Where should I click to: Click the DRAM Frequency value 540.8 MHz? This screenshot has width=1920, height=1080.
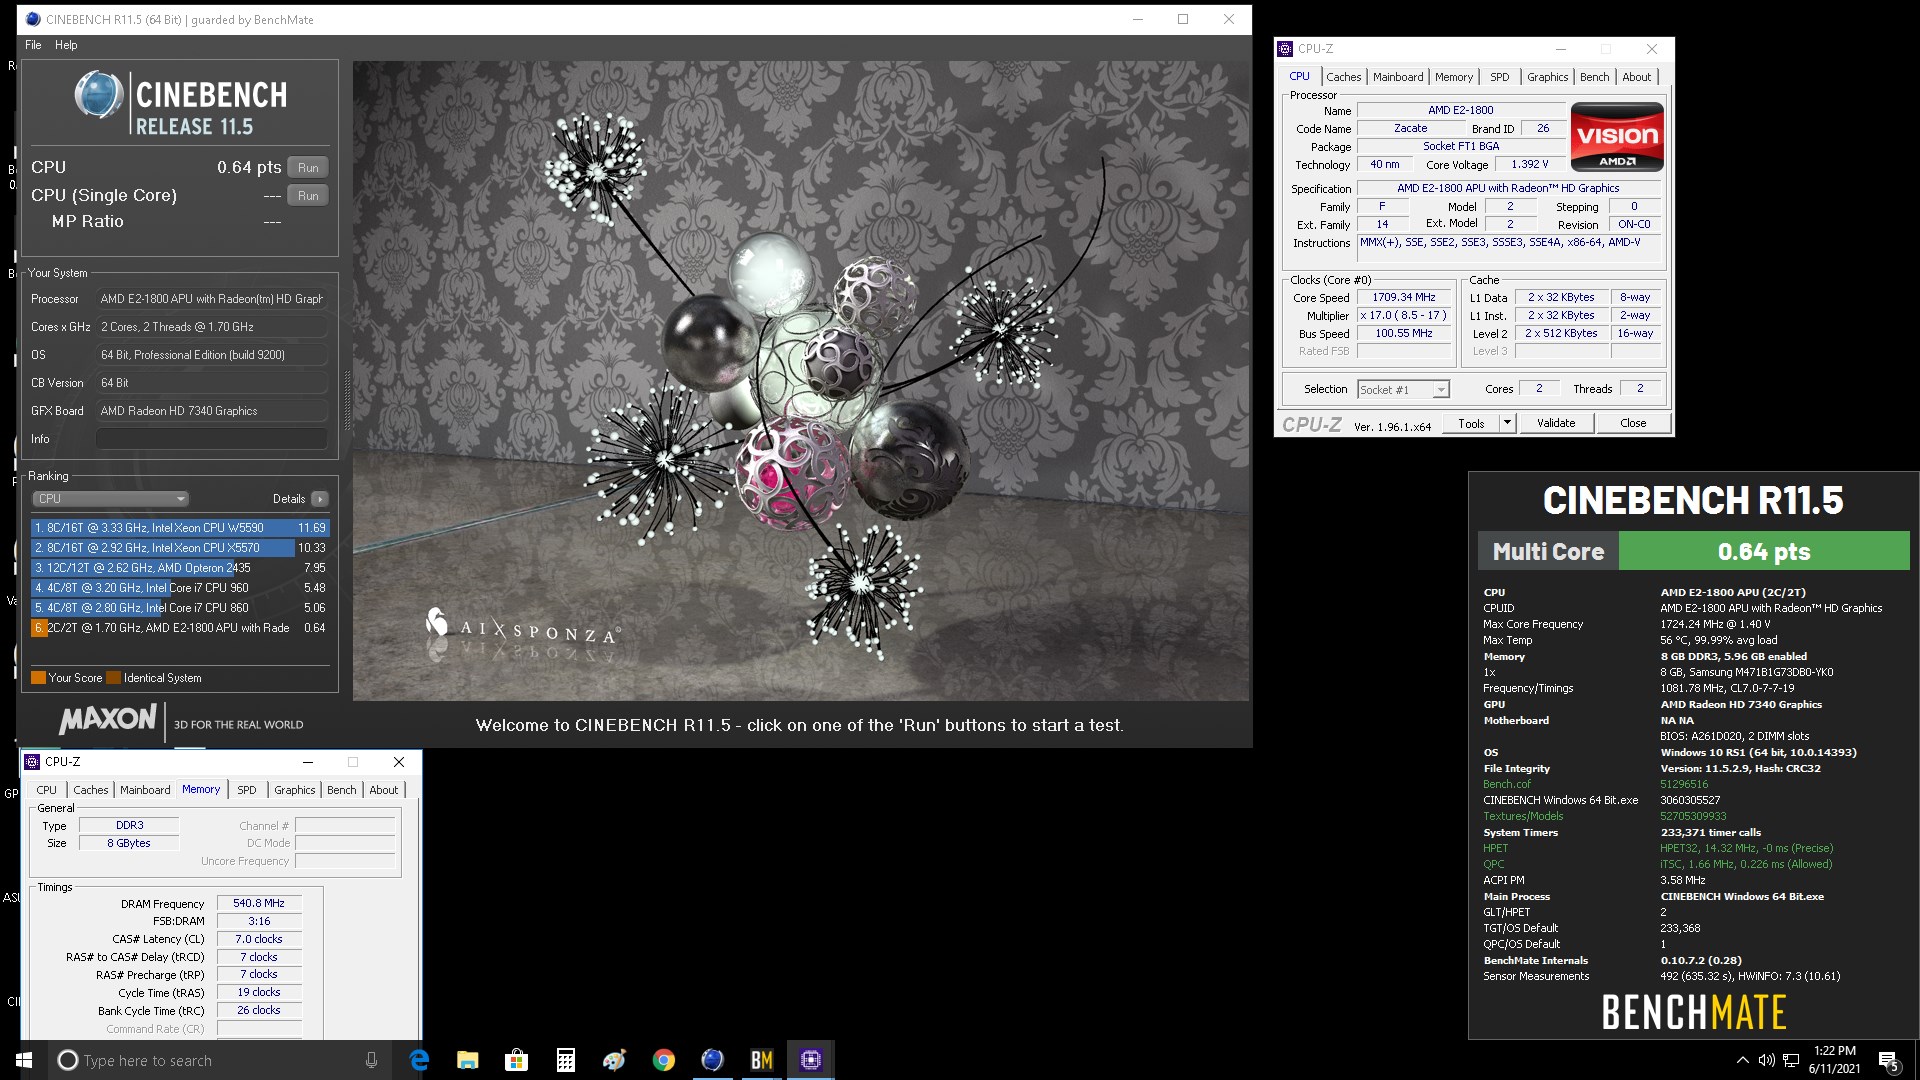tap(259, 903)
